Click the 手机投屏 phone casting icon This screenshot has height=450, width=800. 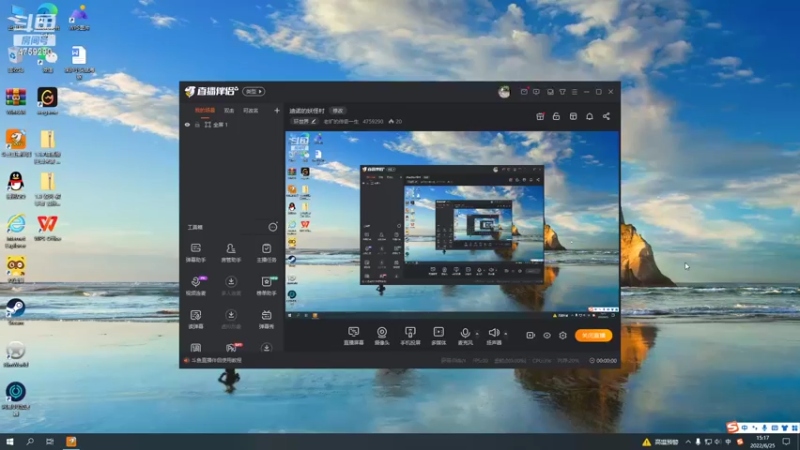point(410,336)
